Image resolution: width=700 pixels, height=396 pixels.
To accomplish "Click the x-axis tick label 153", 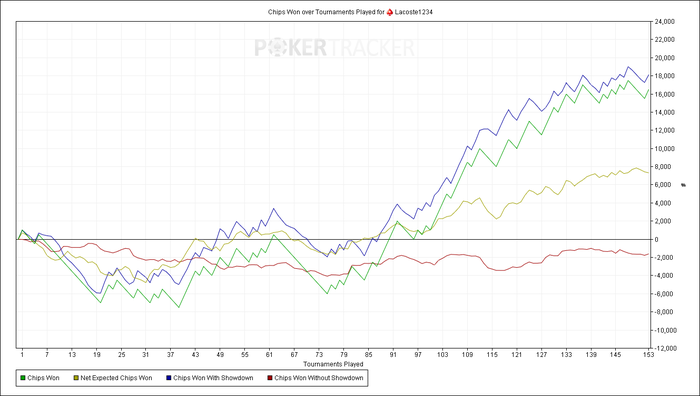I will point(648,354).
